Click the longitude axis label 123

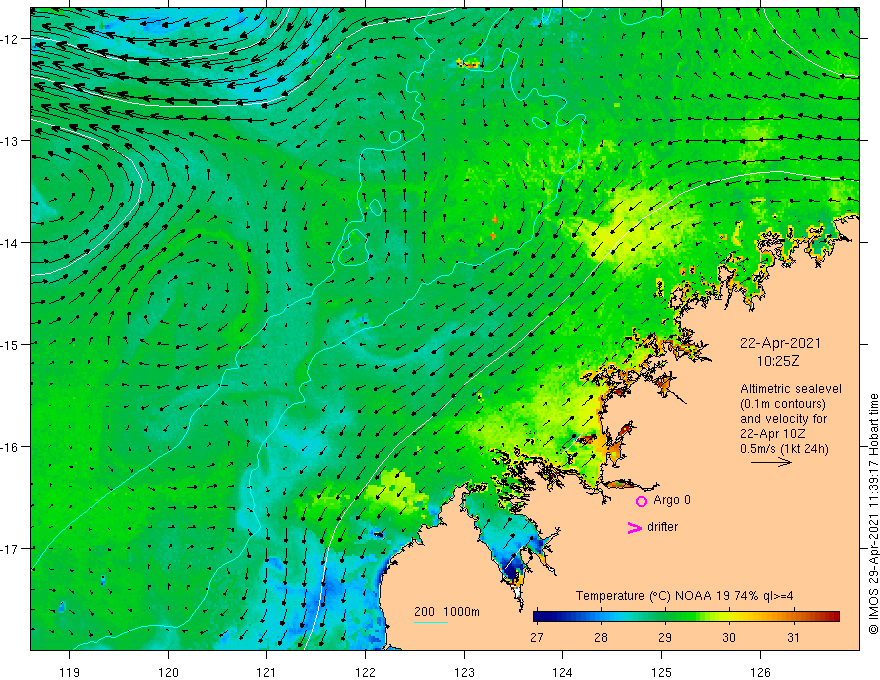pos(464,672)
